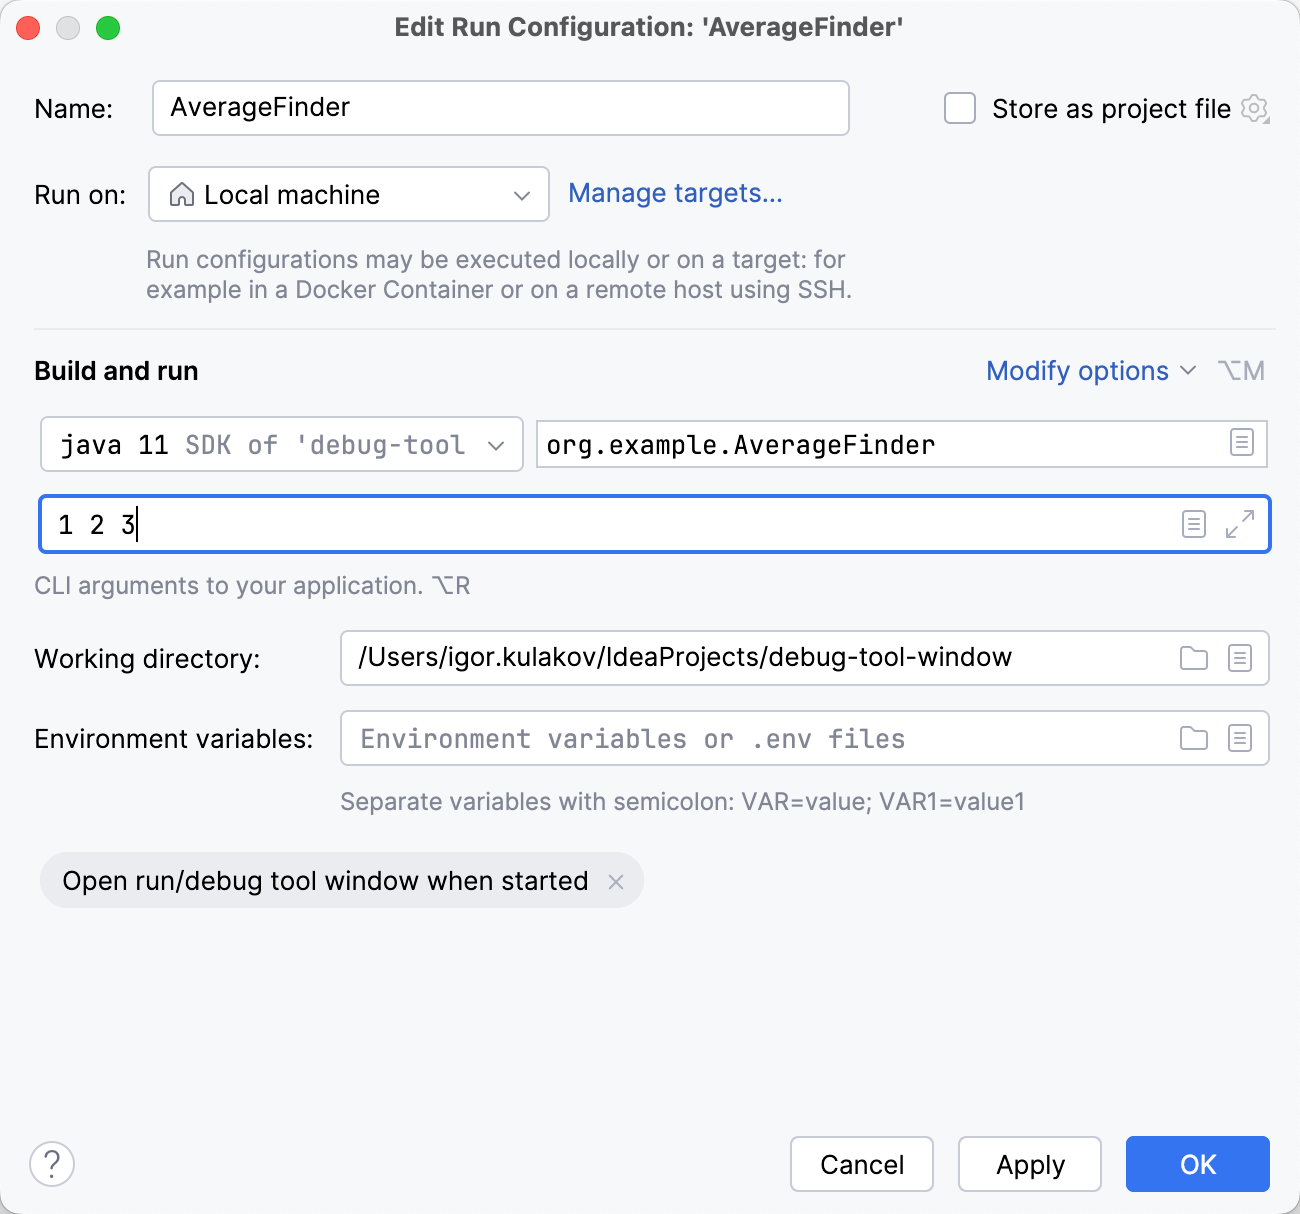
Task: Browse folder for Environment variables
Action: (x=1193, y=738)
